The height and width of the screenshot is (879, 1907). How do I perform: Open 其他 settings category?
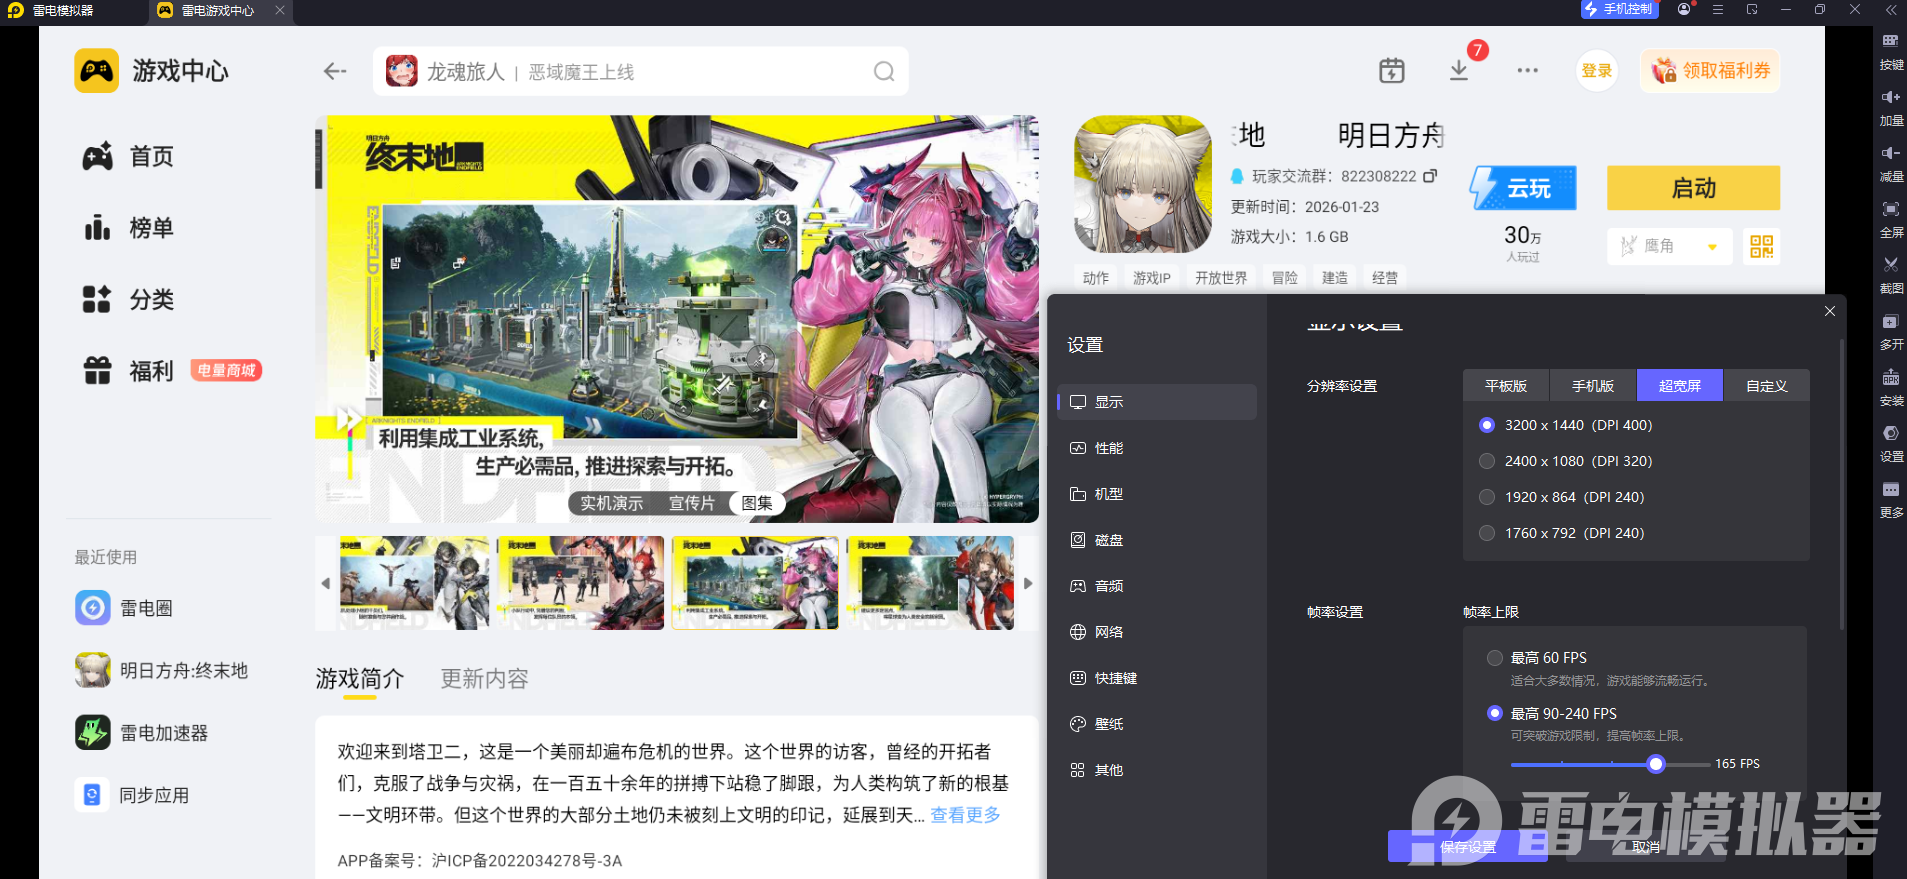[1157, 770]
